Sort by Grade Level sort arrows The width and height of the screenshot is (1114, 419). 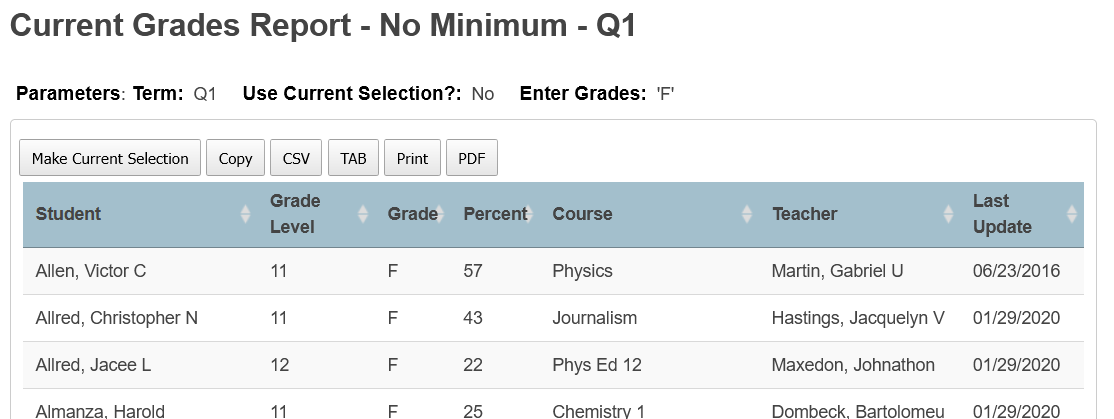click(x=362, y=214)
